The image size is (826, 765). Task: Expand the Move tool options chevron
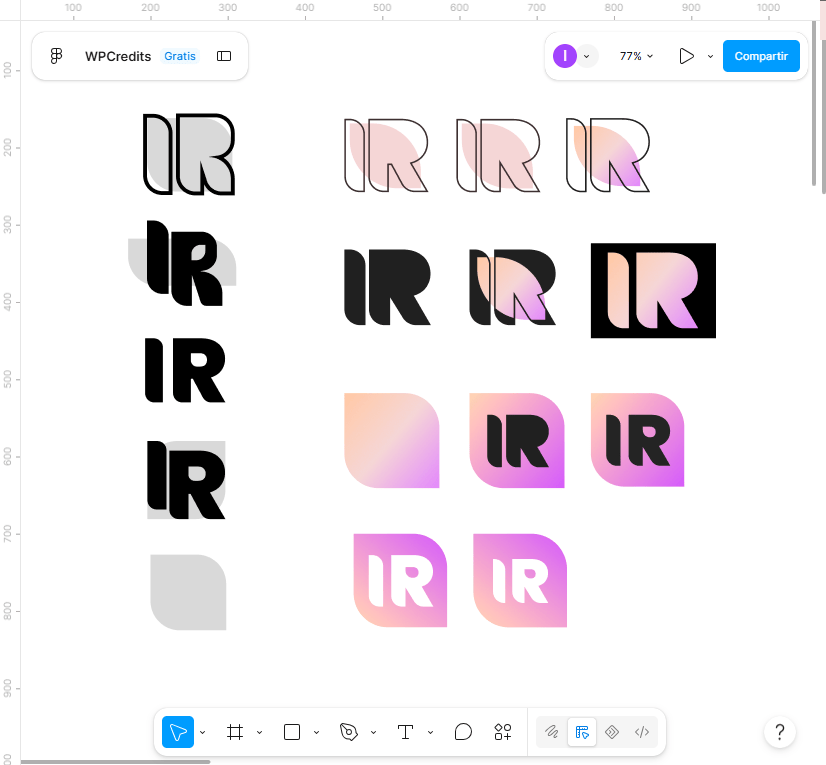[203, 732]
